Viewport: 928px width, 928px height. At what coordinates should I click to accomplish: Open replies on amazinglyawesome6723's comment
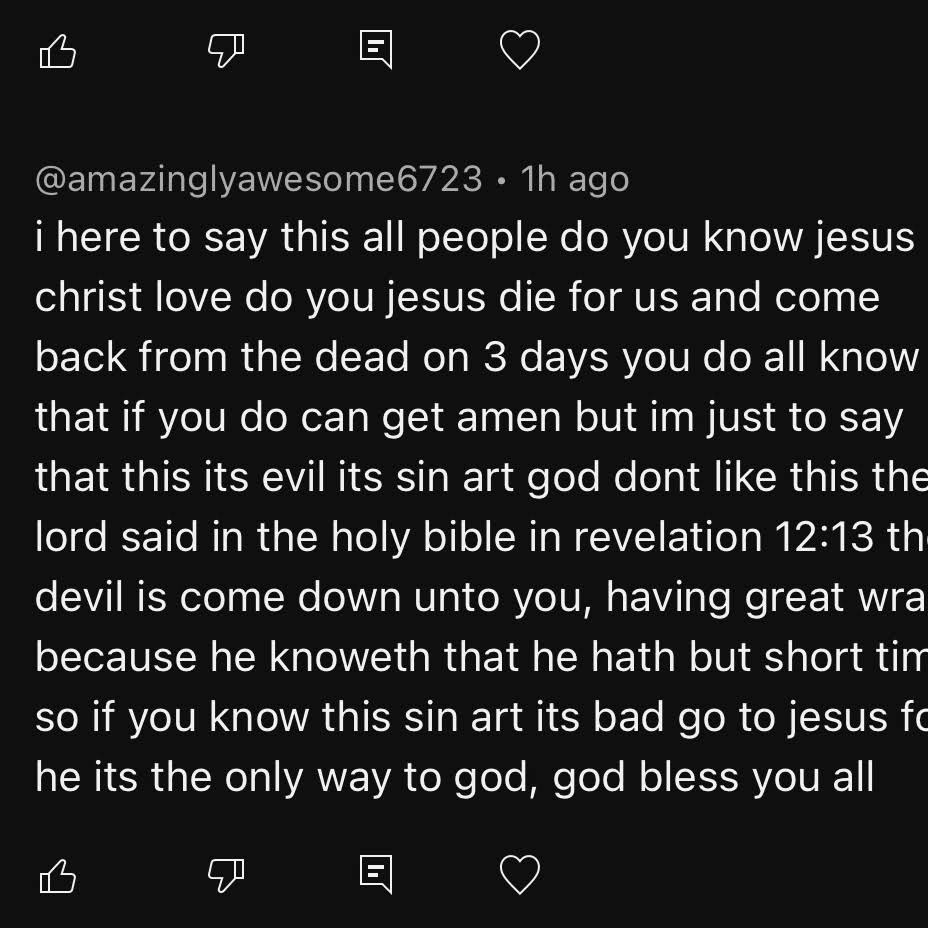tap(376, 874)
